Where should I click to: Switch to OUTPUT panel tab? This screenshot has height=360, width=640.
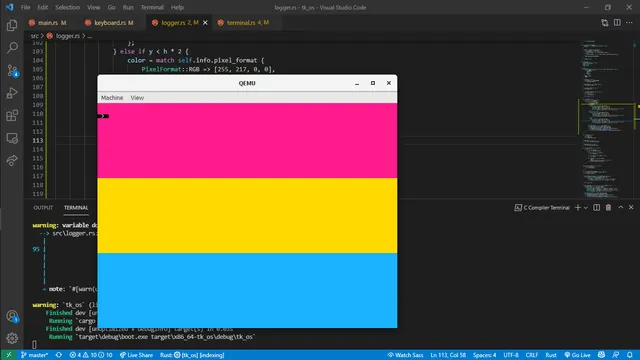click(43, 208)
